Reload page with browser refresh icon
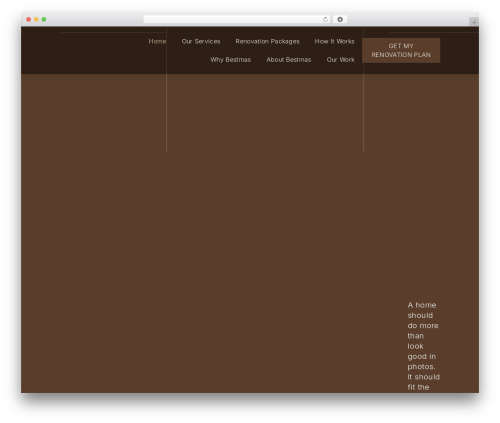 [325, 19]
